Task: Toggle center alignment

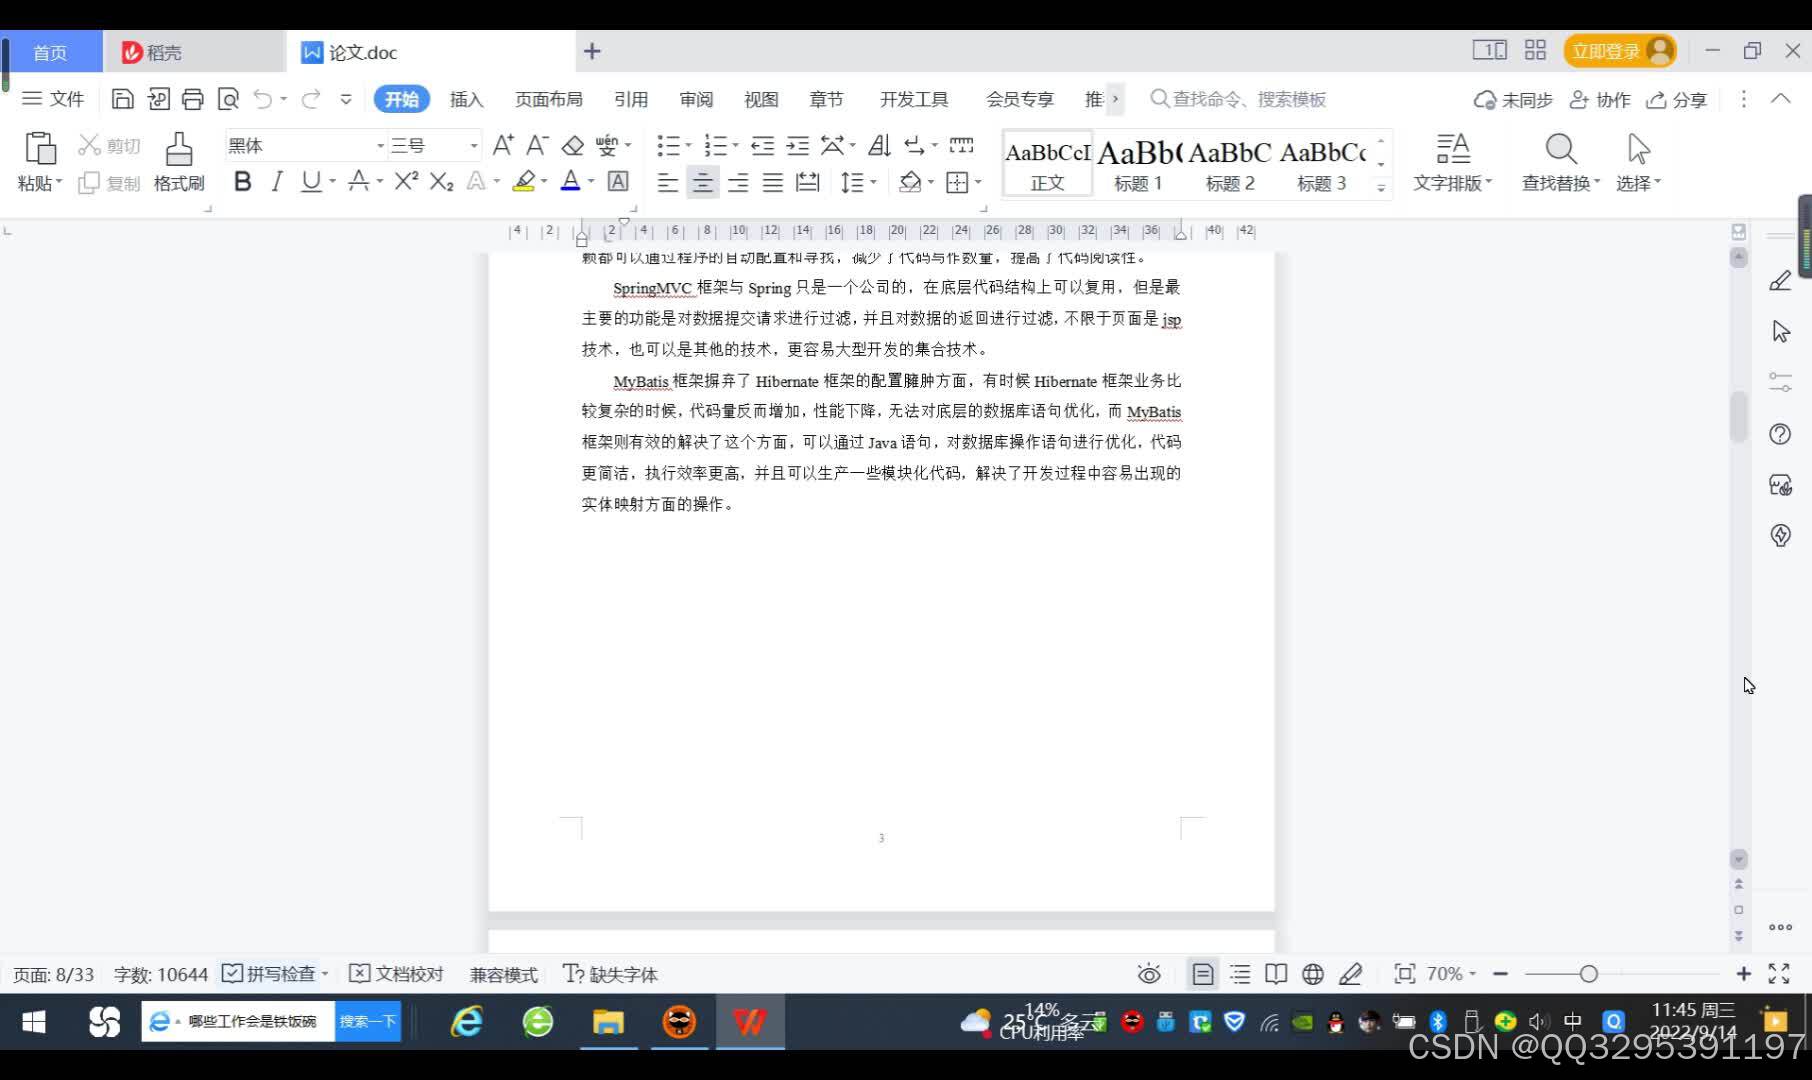Action: pos(703,182)
